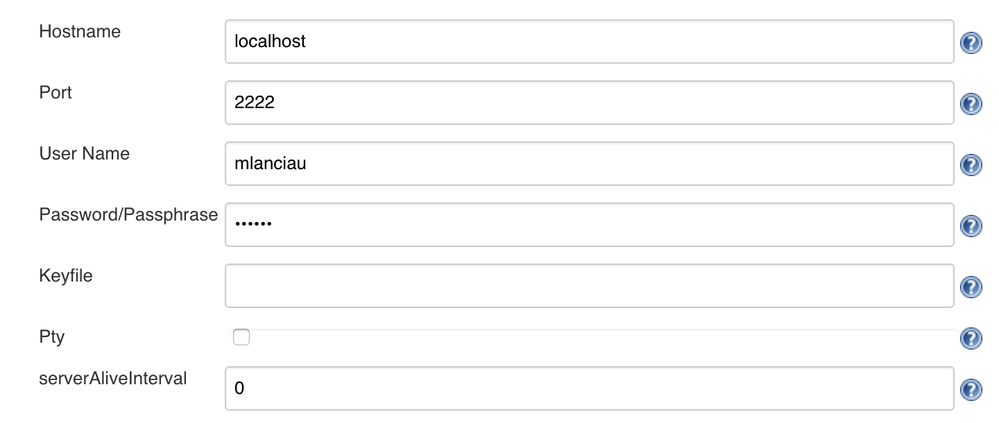The width and height of the screenshot is (999, 423).
Task: Click the empty Keyfile input box
Action: click(589, 286)
